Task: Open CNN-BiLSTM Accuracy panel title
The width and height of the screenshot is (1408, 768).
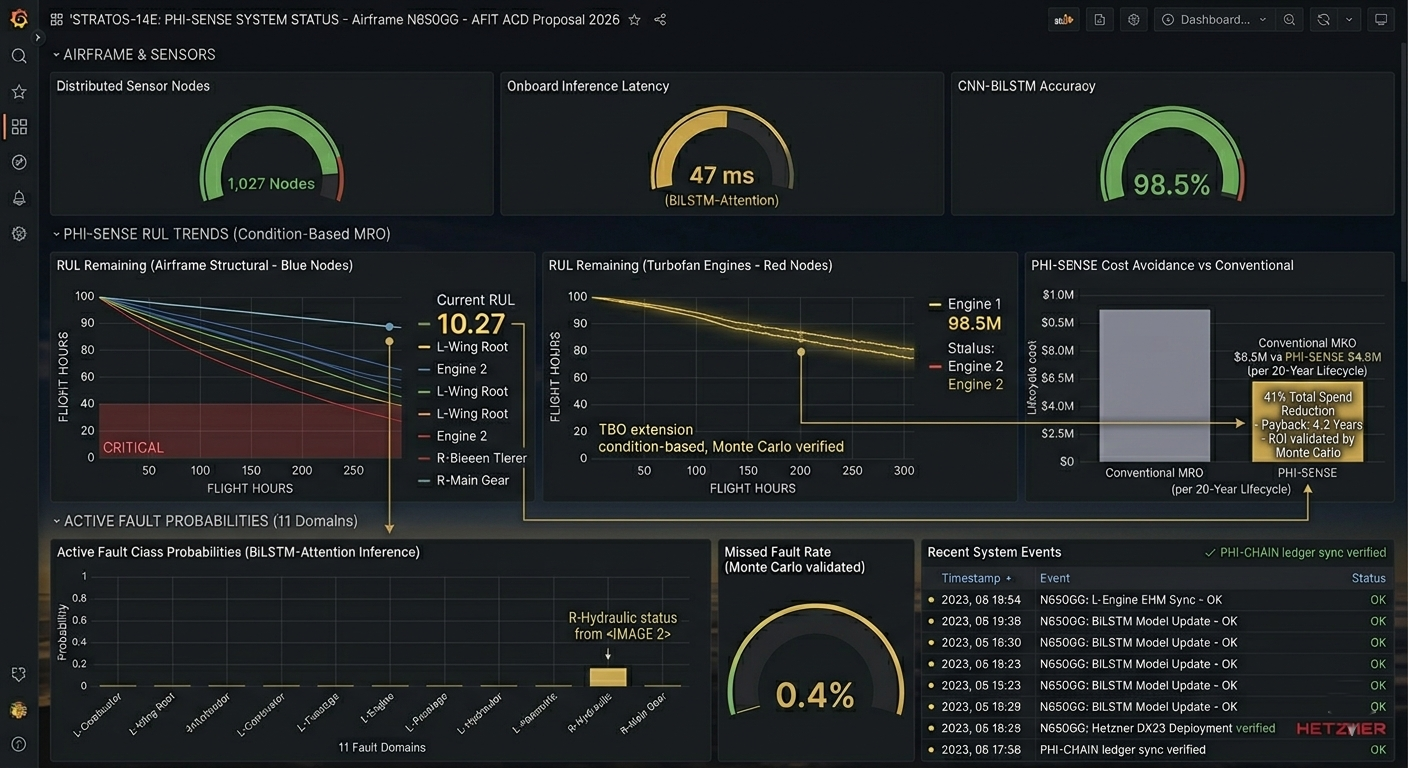Action: pyautogui.click(x=1027, y=86)
